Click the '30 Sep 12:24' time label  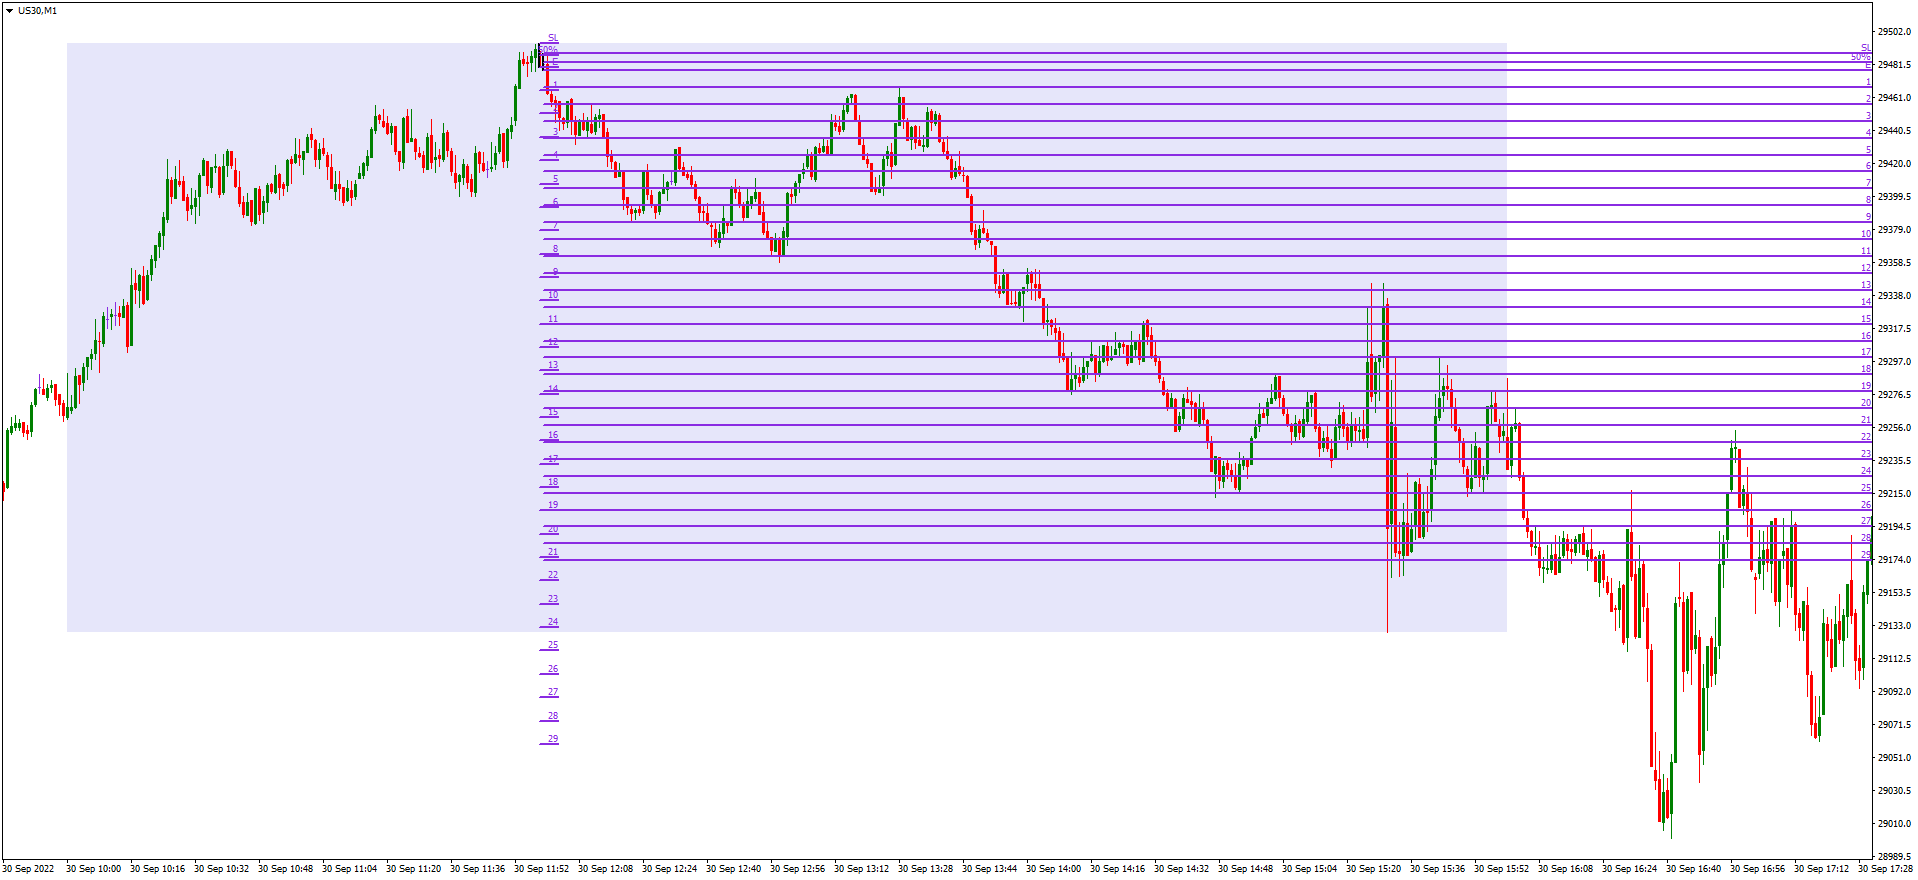click(669, 869)
